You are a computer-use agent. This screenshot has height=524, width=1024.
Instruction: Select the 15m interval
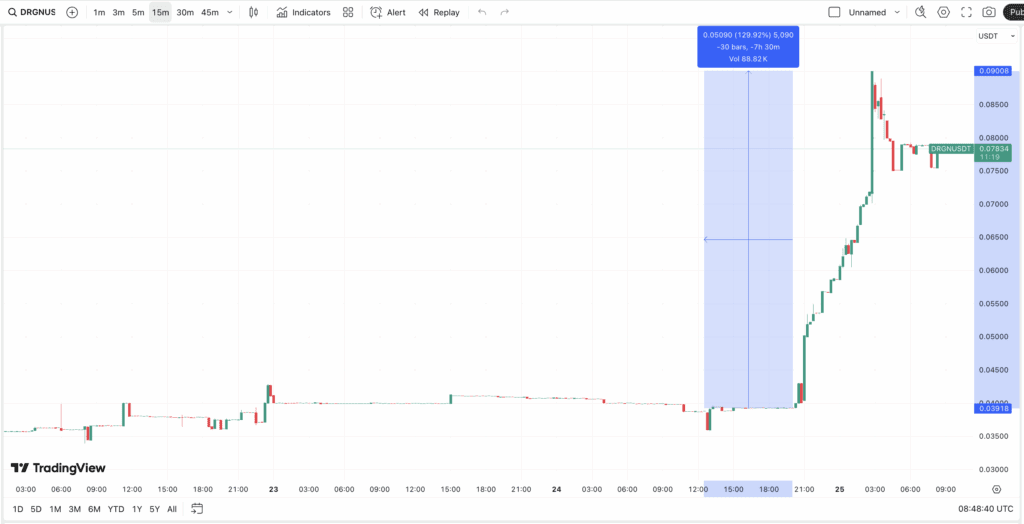pyautogui.click(x=160, y=12)
